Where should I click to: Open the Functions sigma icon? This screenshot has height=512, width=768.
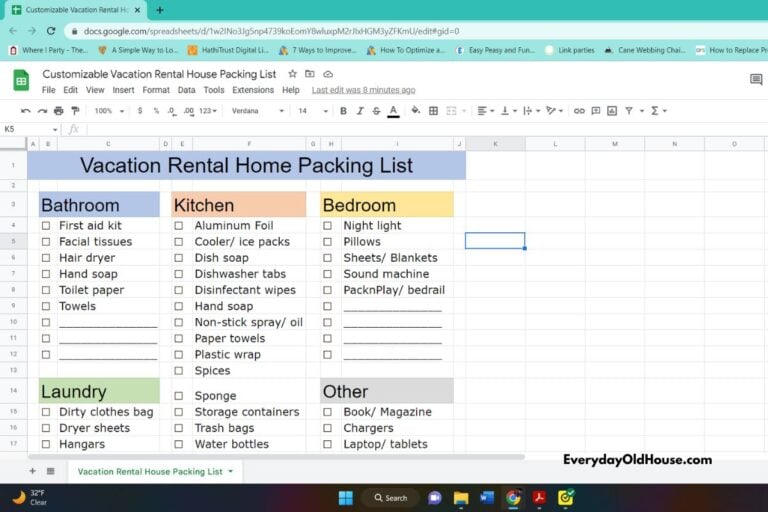tap(654, 111)
